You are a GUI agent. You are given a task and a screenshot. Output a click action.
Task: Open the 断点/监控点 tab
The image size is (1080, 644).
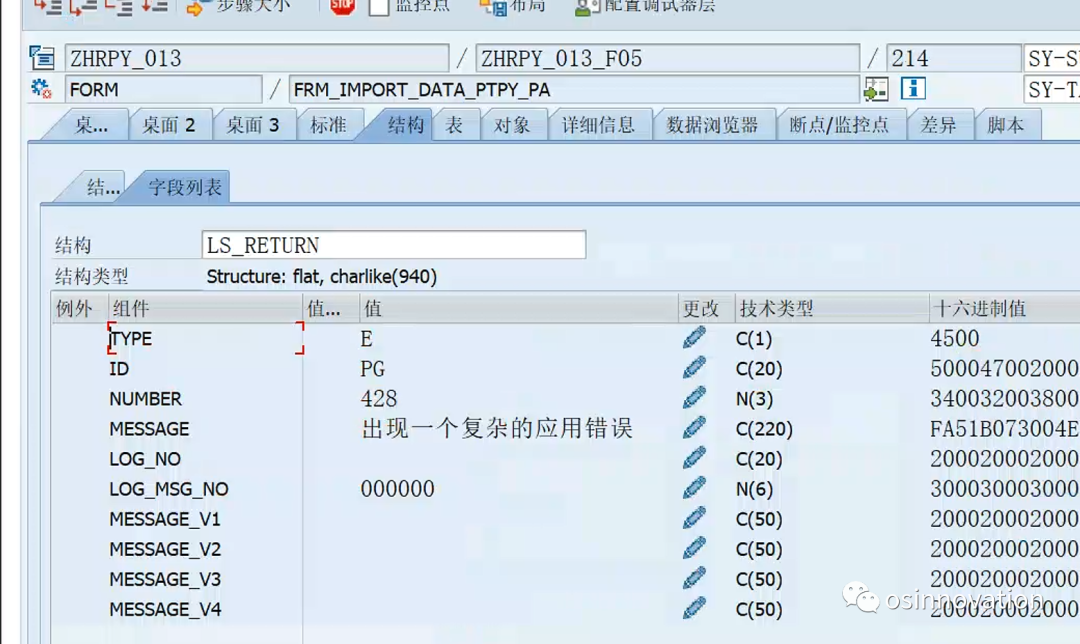(839, 125)
